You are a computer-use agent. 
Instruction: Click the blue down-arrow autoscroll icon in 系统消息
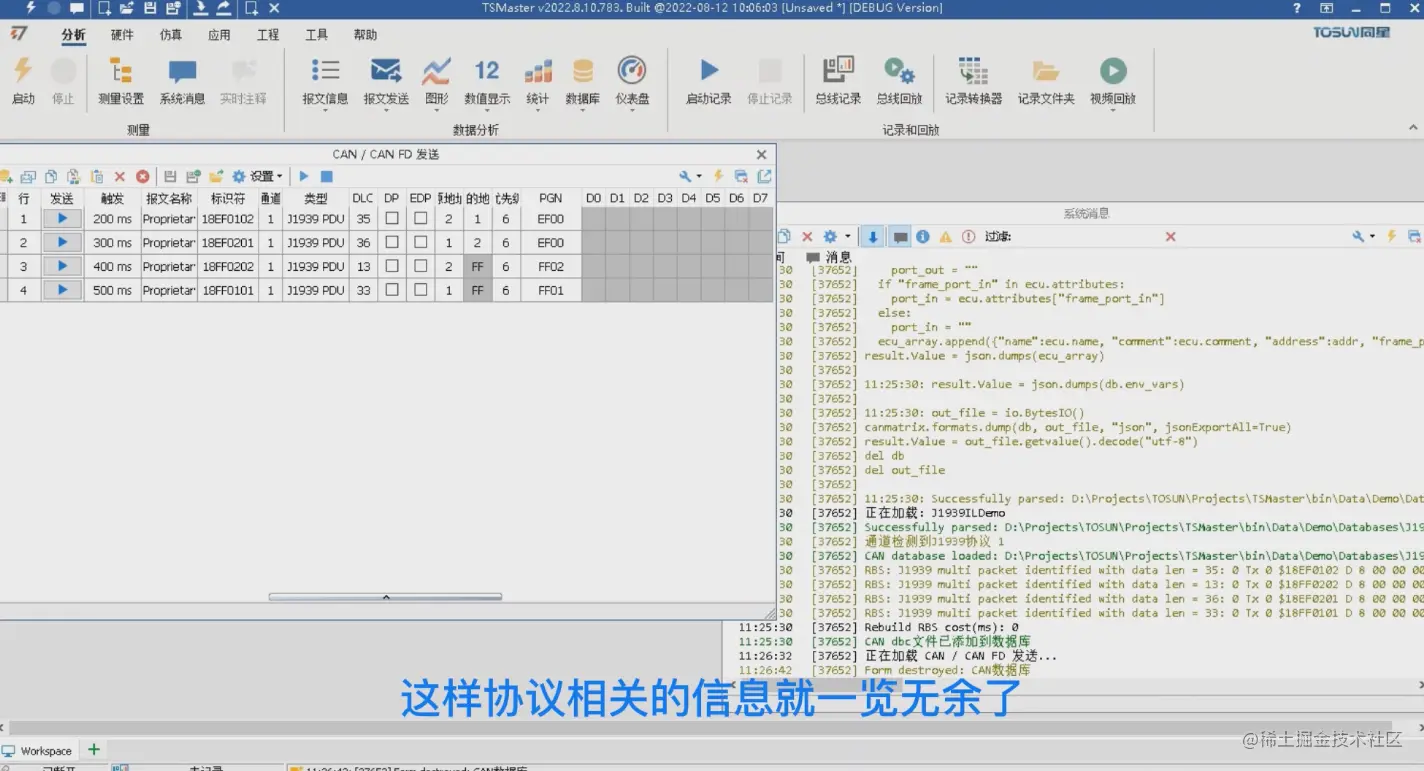[873, 237]
